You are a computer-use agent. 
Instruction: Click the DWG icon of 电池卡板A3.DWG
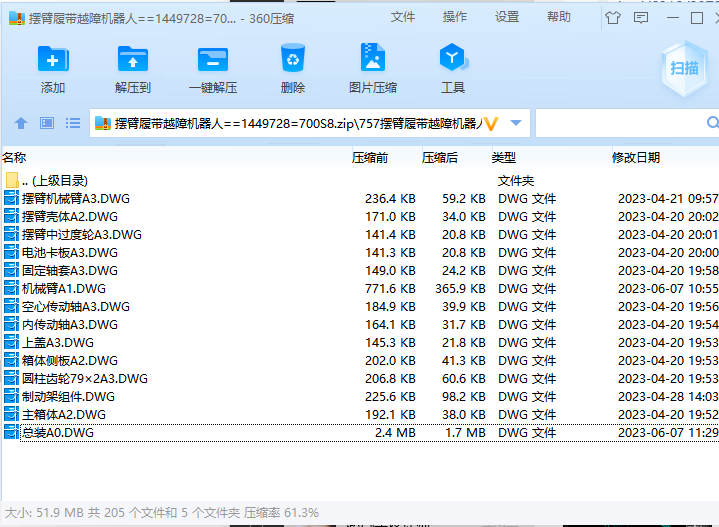tap(11, 253)
